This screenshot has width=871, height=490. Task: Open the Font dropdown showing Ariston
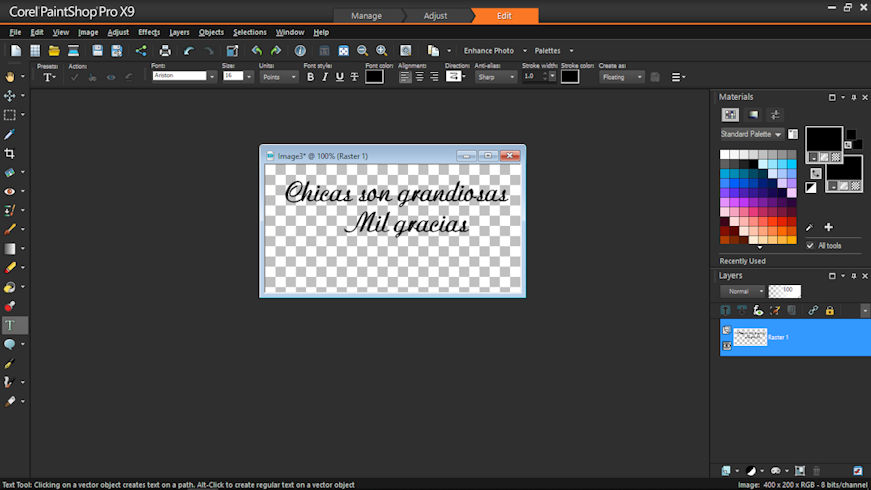pos(212,77)
